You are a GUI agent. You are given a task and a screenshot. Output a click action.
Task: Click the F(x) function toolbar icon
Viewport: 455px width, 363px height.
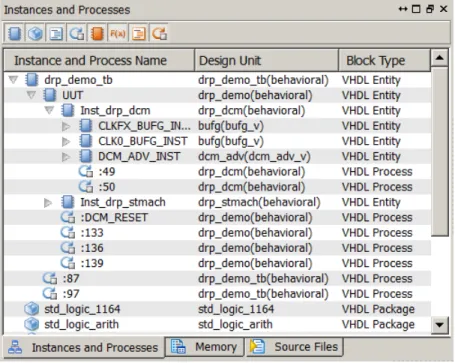tap(118, 33)
